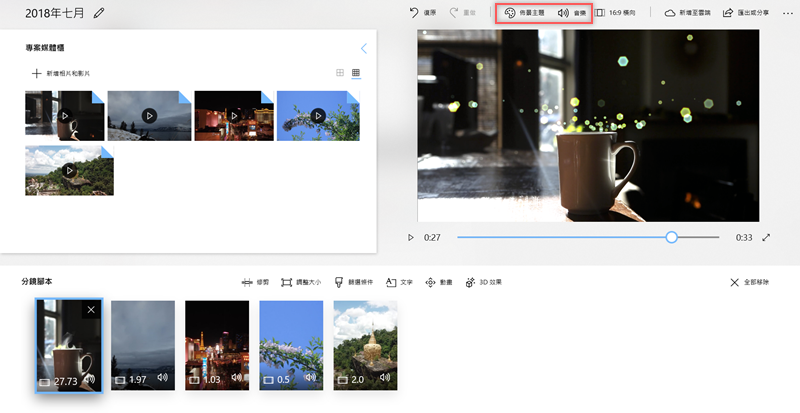The image size is (800, 413).
Task: Select the 0.5 flower storyboard clip
Action: 291,346
